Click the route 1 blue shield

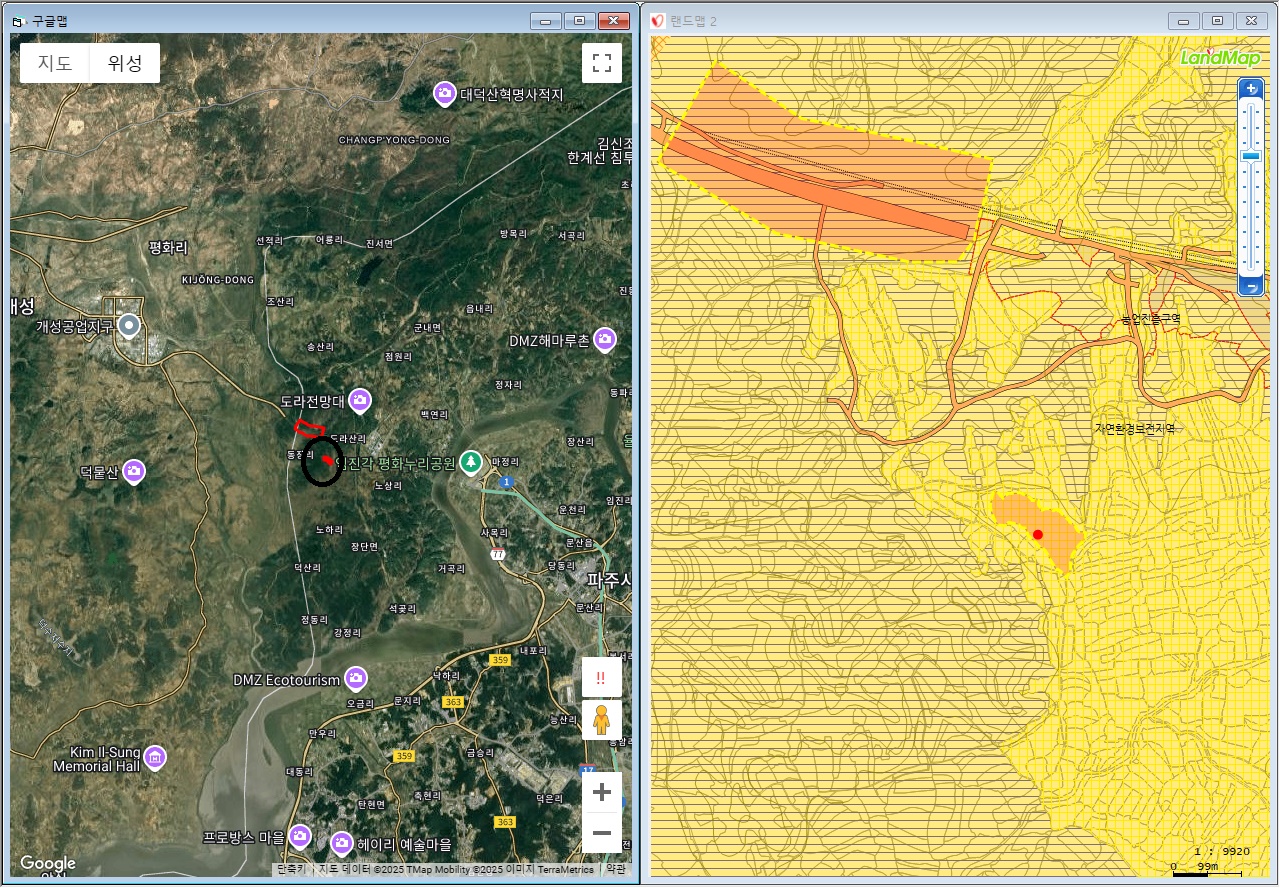tap(508, 483)
